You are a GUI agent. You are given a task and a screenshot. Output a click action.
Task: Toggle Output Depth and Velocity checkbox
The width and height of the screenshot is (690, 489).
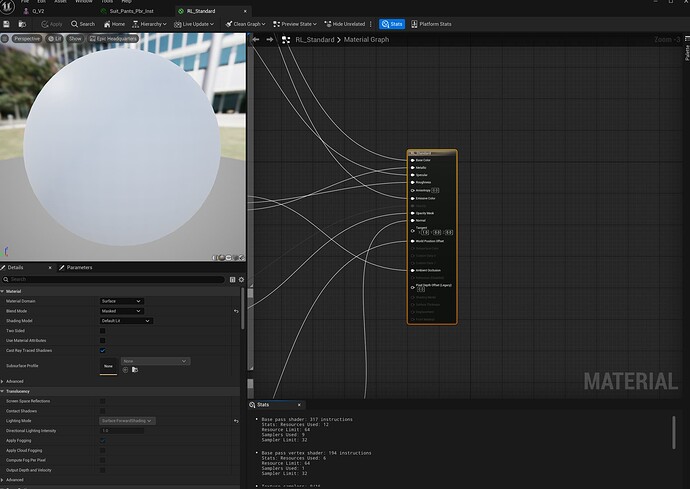[103, 470]
